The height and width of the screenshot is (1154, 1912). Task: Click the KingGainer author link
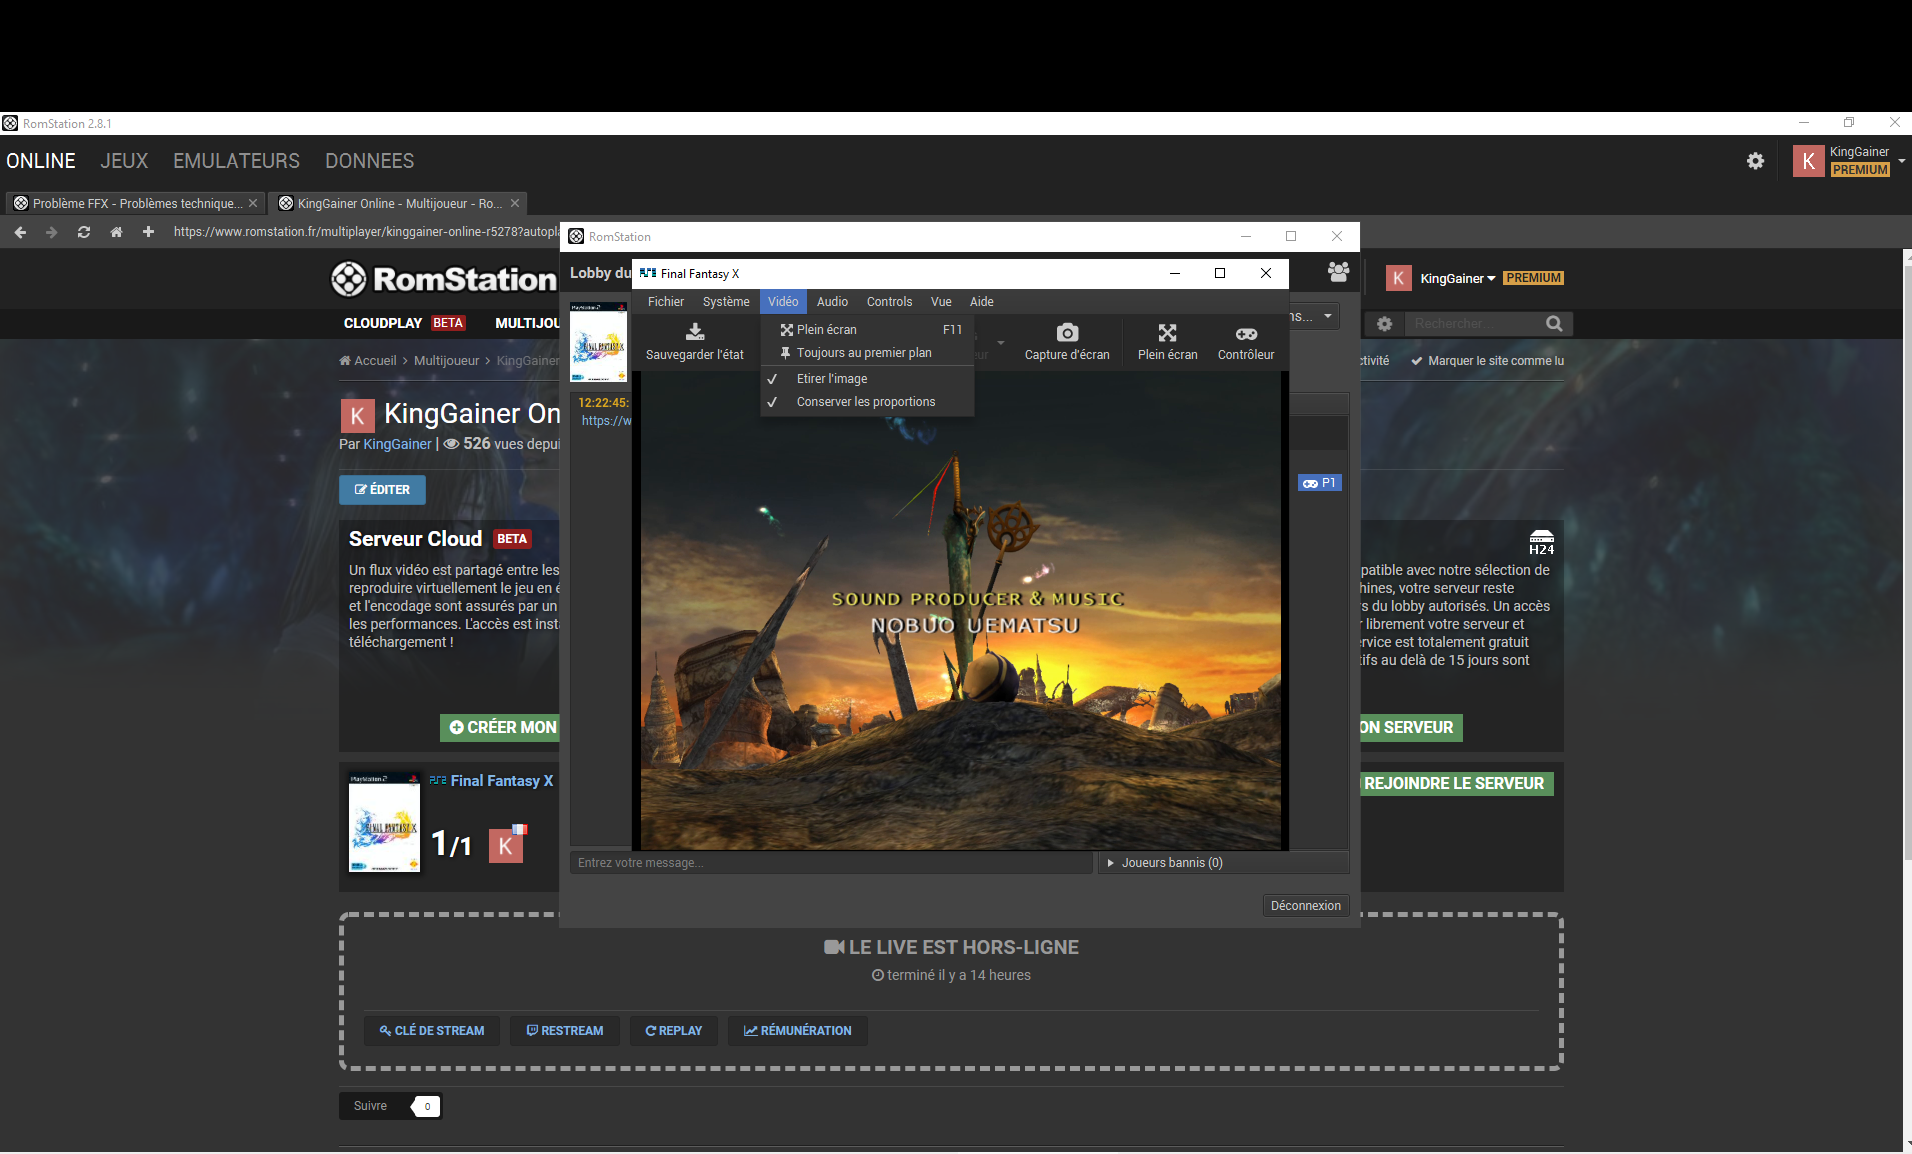[397, 444]
